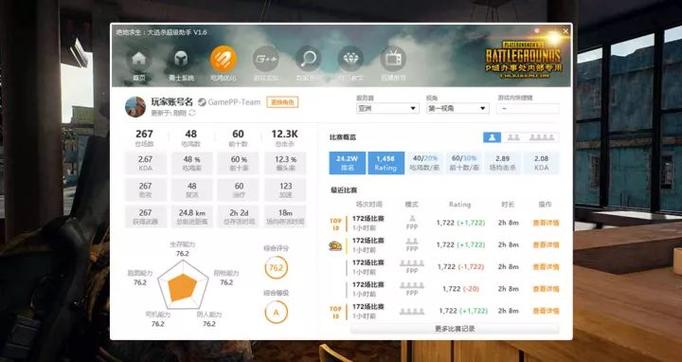Open the perspective dropdown showing 第一视角

(458, 108)
